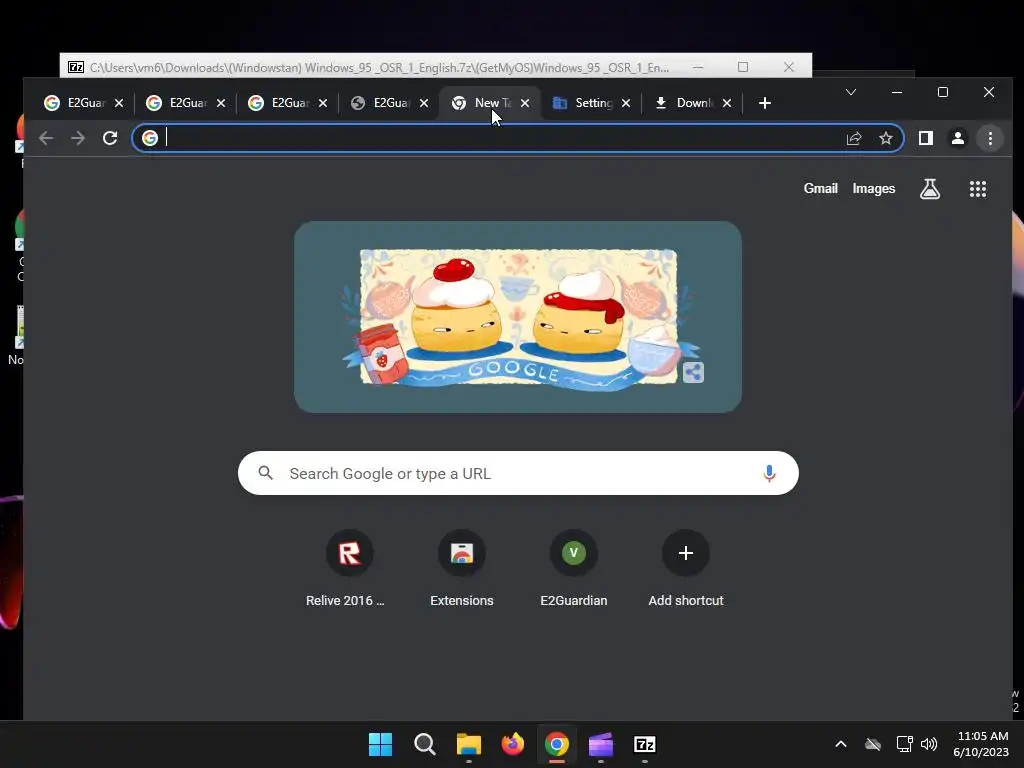Open File Explorer from taskbar
The height and width of the screenshot is (768, 1024).
(468, 744)
